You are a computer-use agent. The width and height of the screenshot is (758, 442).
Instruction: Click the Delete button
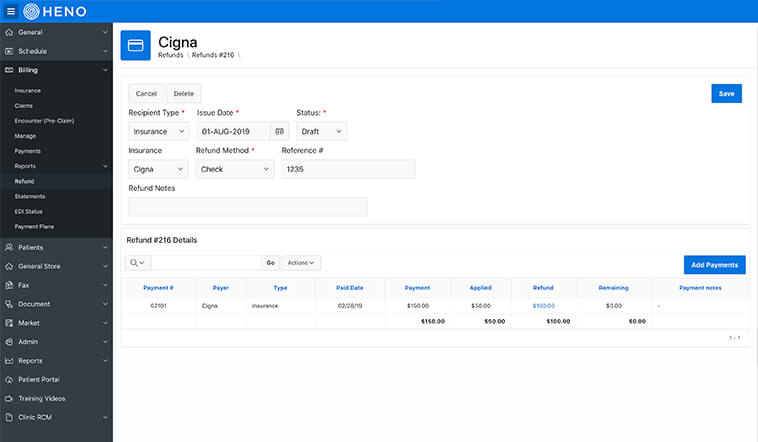pyautogui.click(x=184, y=94)
